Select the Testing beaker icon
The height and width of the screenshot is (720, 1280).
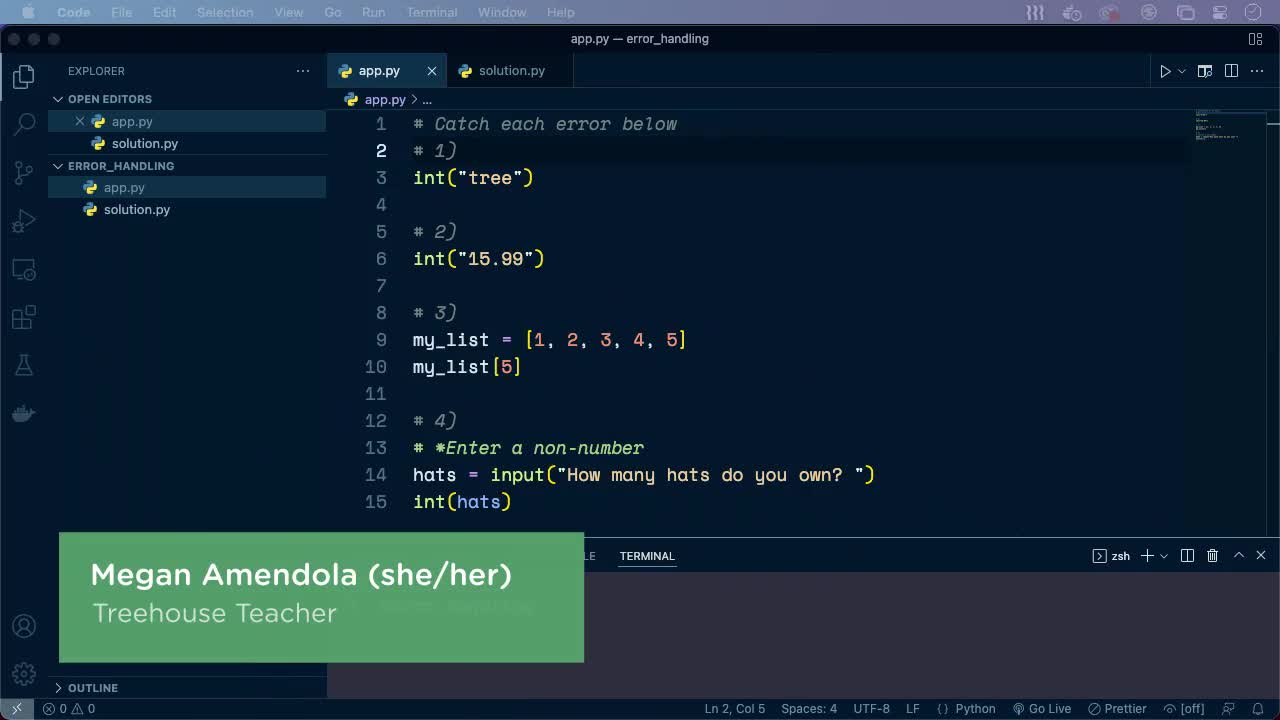tap(23, 365)
